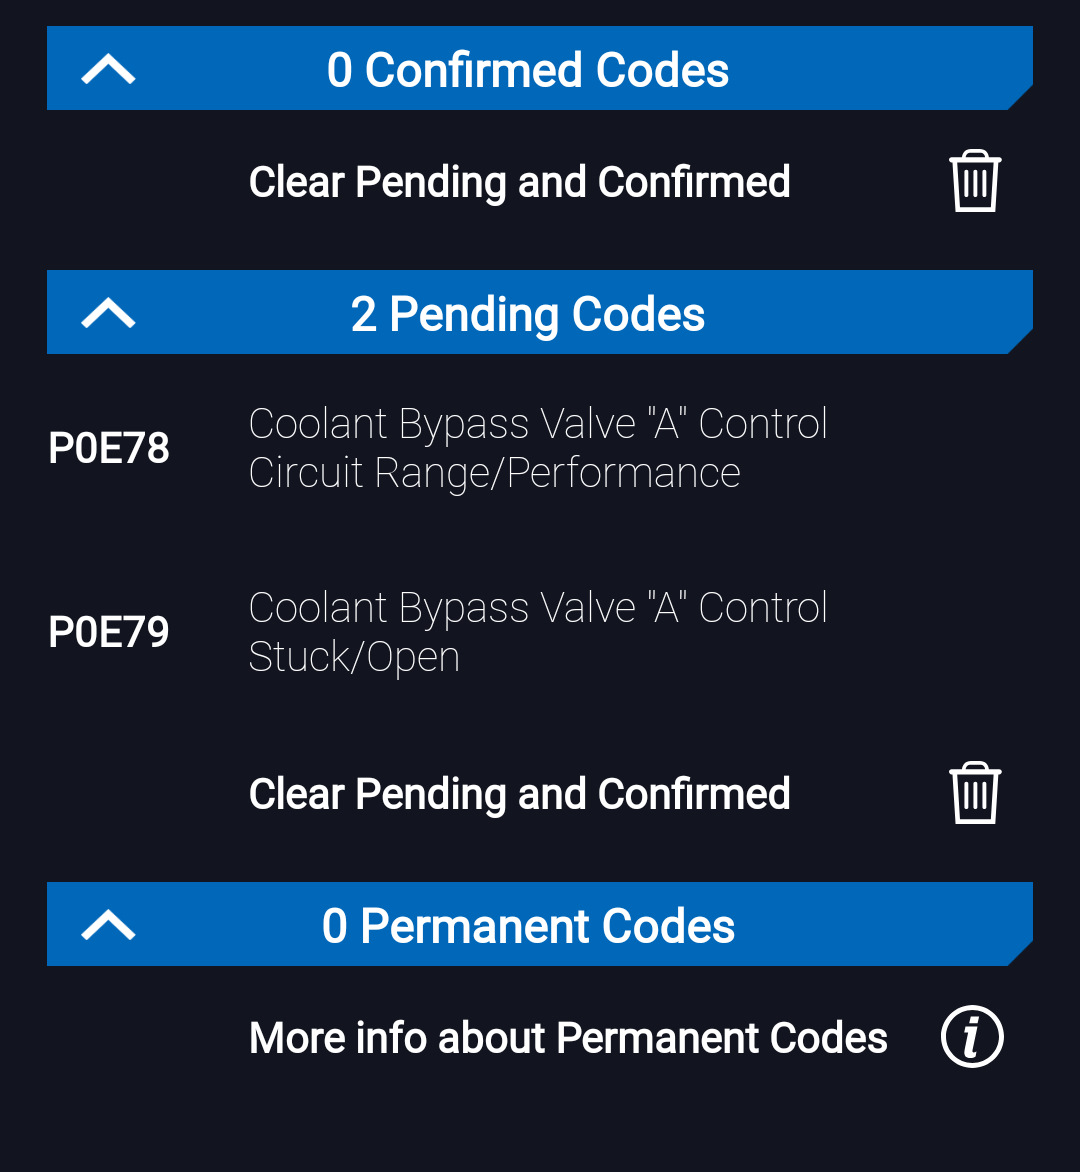Collapse the Pending Codes section chevron
The width and height of the screenshot is (1080, 1172).
click(108, 314)
